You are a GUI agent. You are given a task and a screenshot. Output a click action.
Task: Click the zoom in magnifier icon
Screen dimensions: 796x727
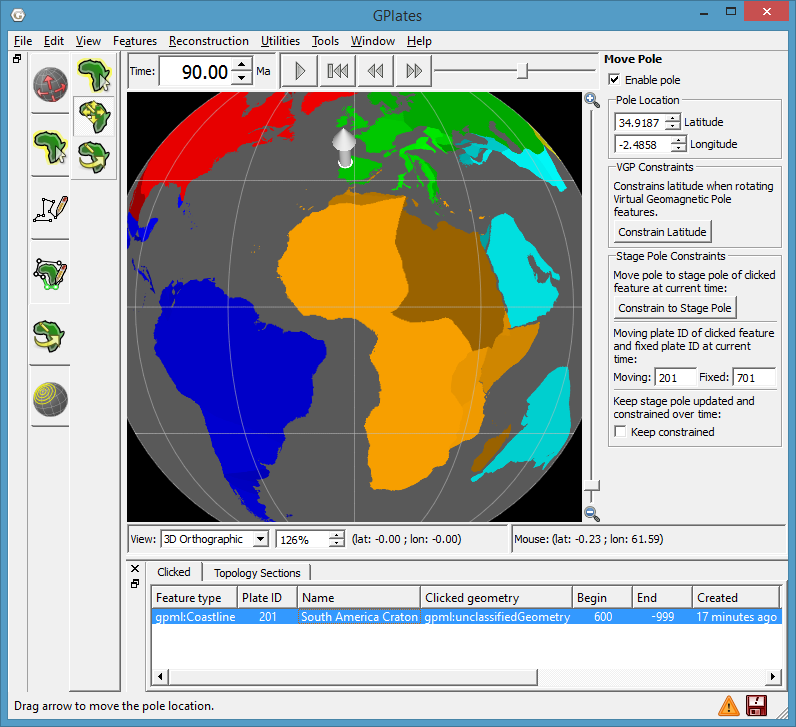[591, 100]
